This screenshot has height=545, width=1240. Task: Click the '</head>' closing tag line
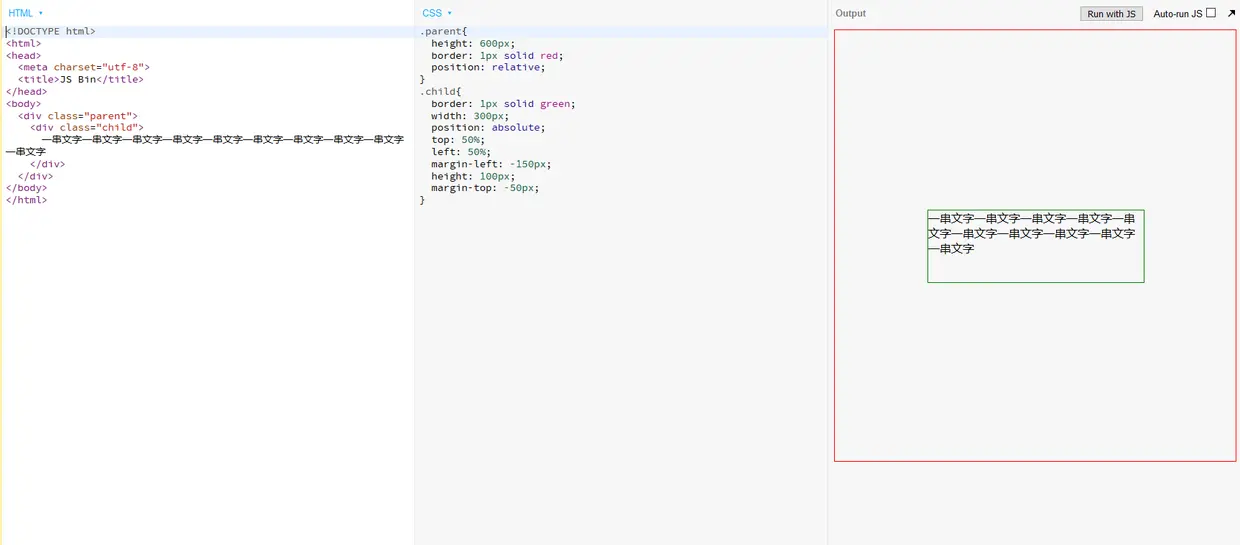pyautogui.click(x=27, y=91)
